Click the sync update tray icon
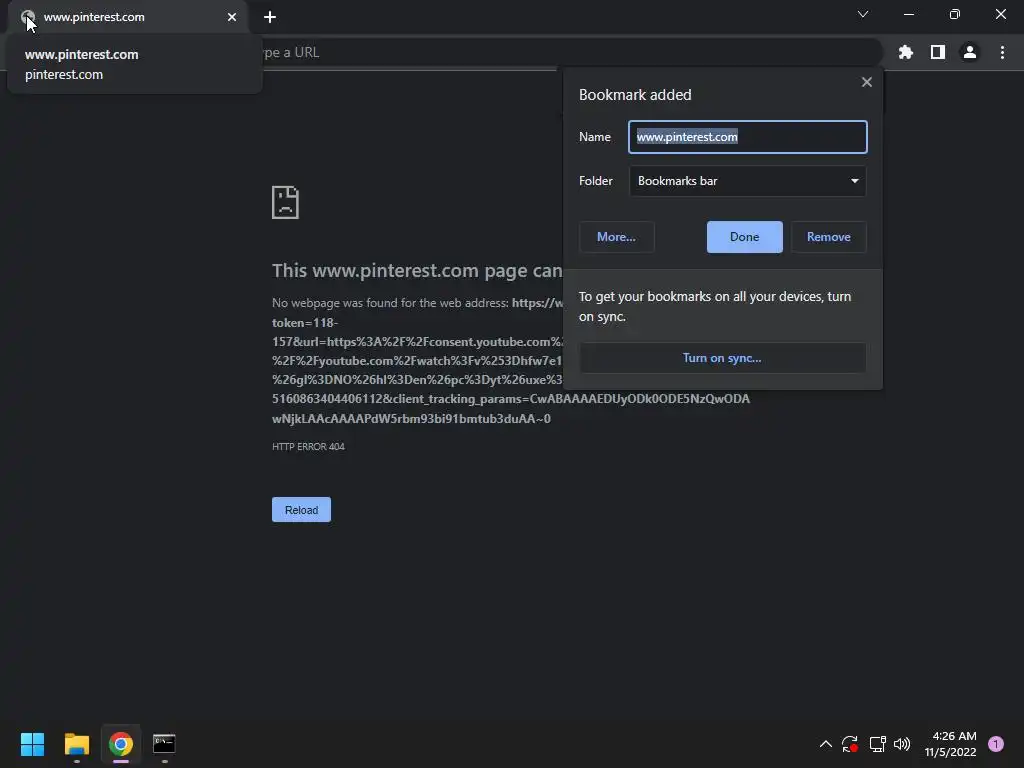The height and width of the screenshot is (768, 1024). click(x=850, y=744)
